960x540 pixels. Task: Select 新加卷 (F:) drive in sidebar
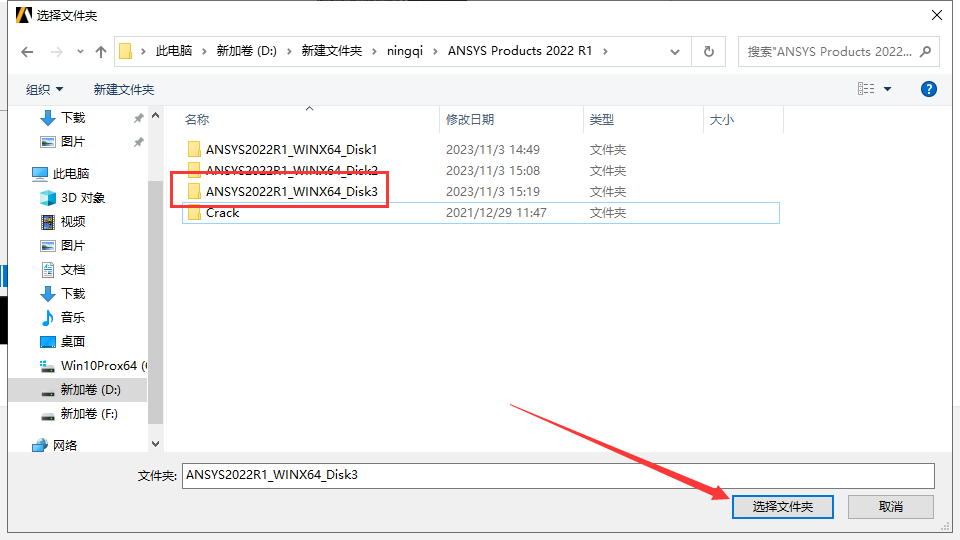pos(89,413)
